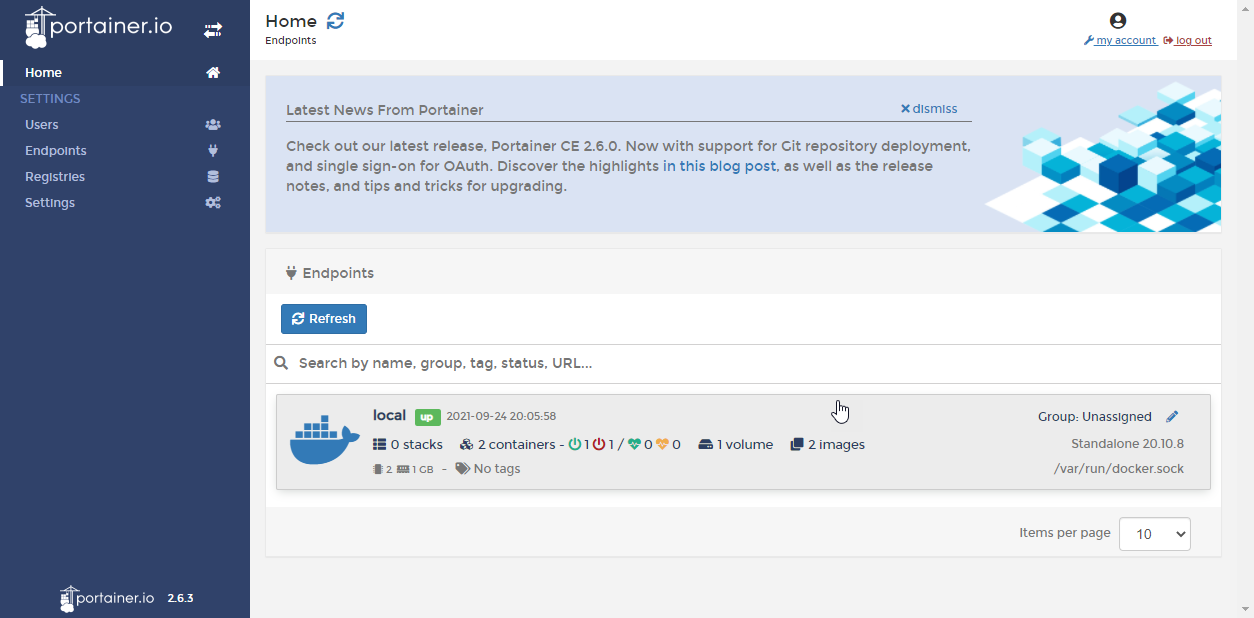Toggle the sidebar with the arrows icon
Screen dimensions: 1254x618
(x=213, y=31)
